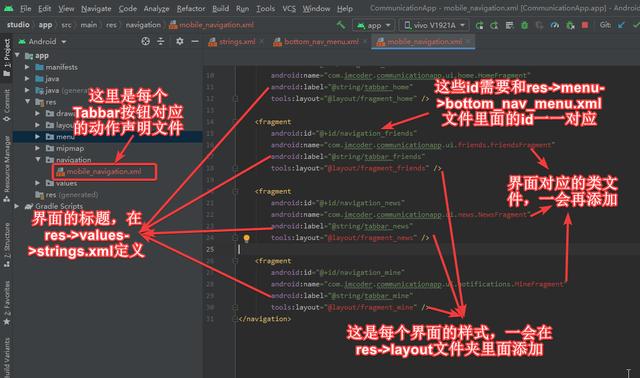Collapse the navigation folder arrow
640x378 pixels.
38,160
